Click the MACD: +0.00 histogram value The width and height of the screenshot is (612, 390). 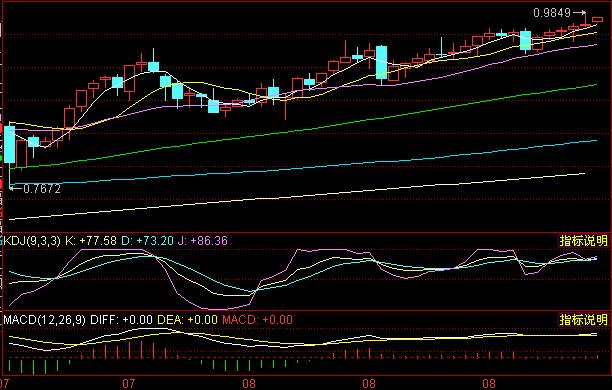coord(258,320)
